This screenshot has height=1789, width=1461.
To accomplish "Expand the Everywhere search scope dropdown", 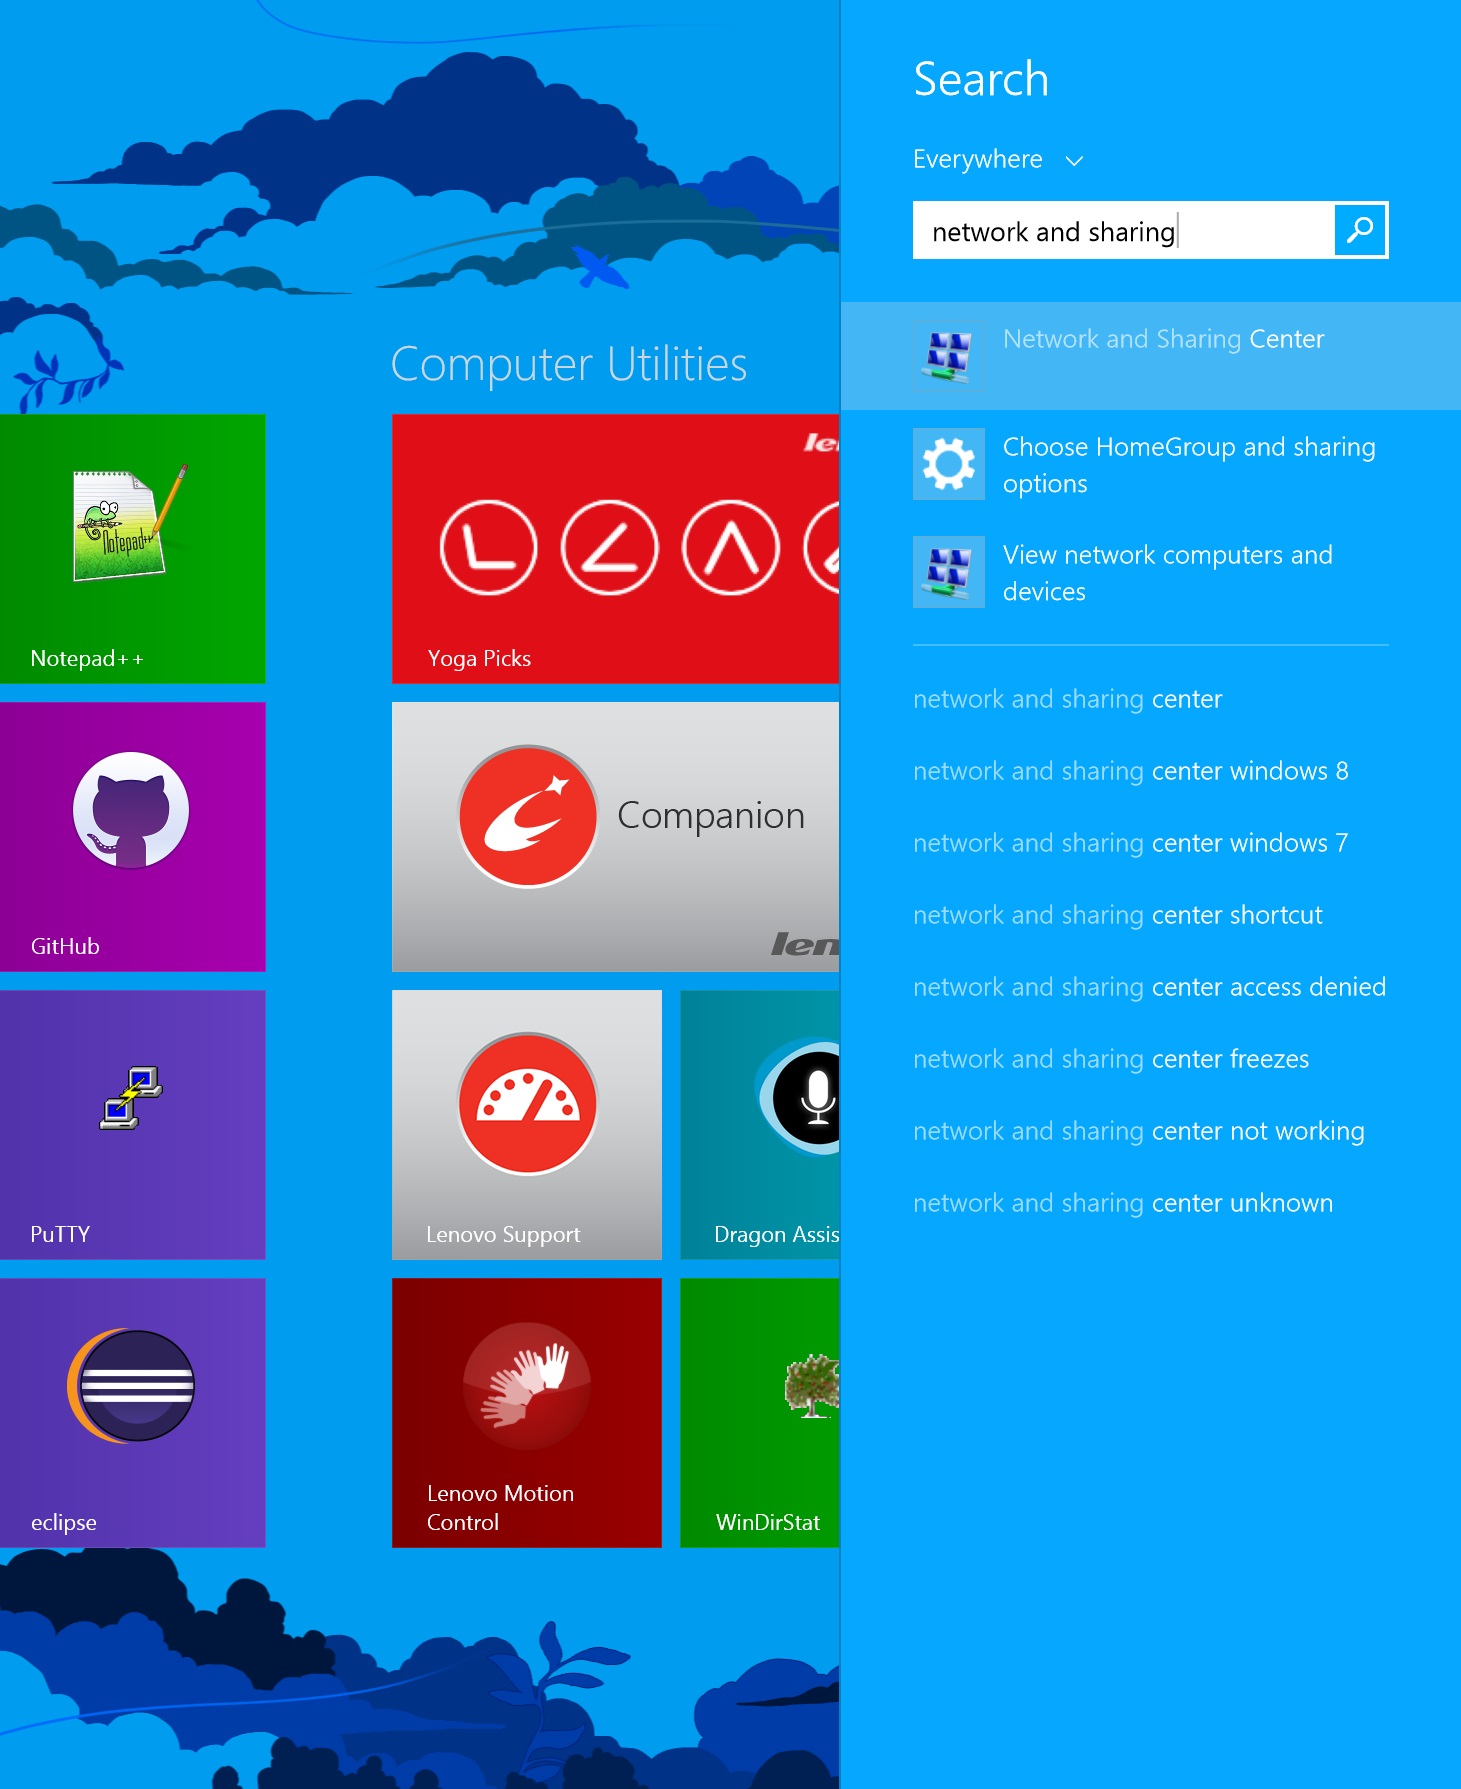I will pyautogui.click(x=998, y=159).
